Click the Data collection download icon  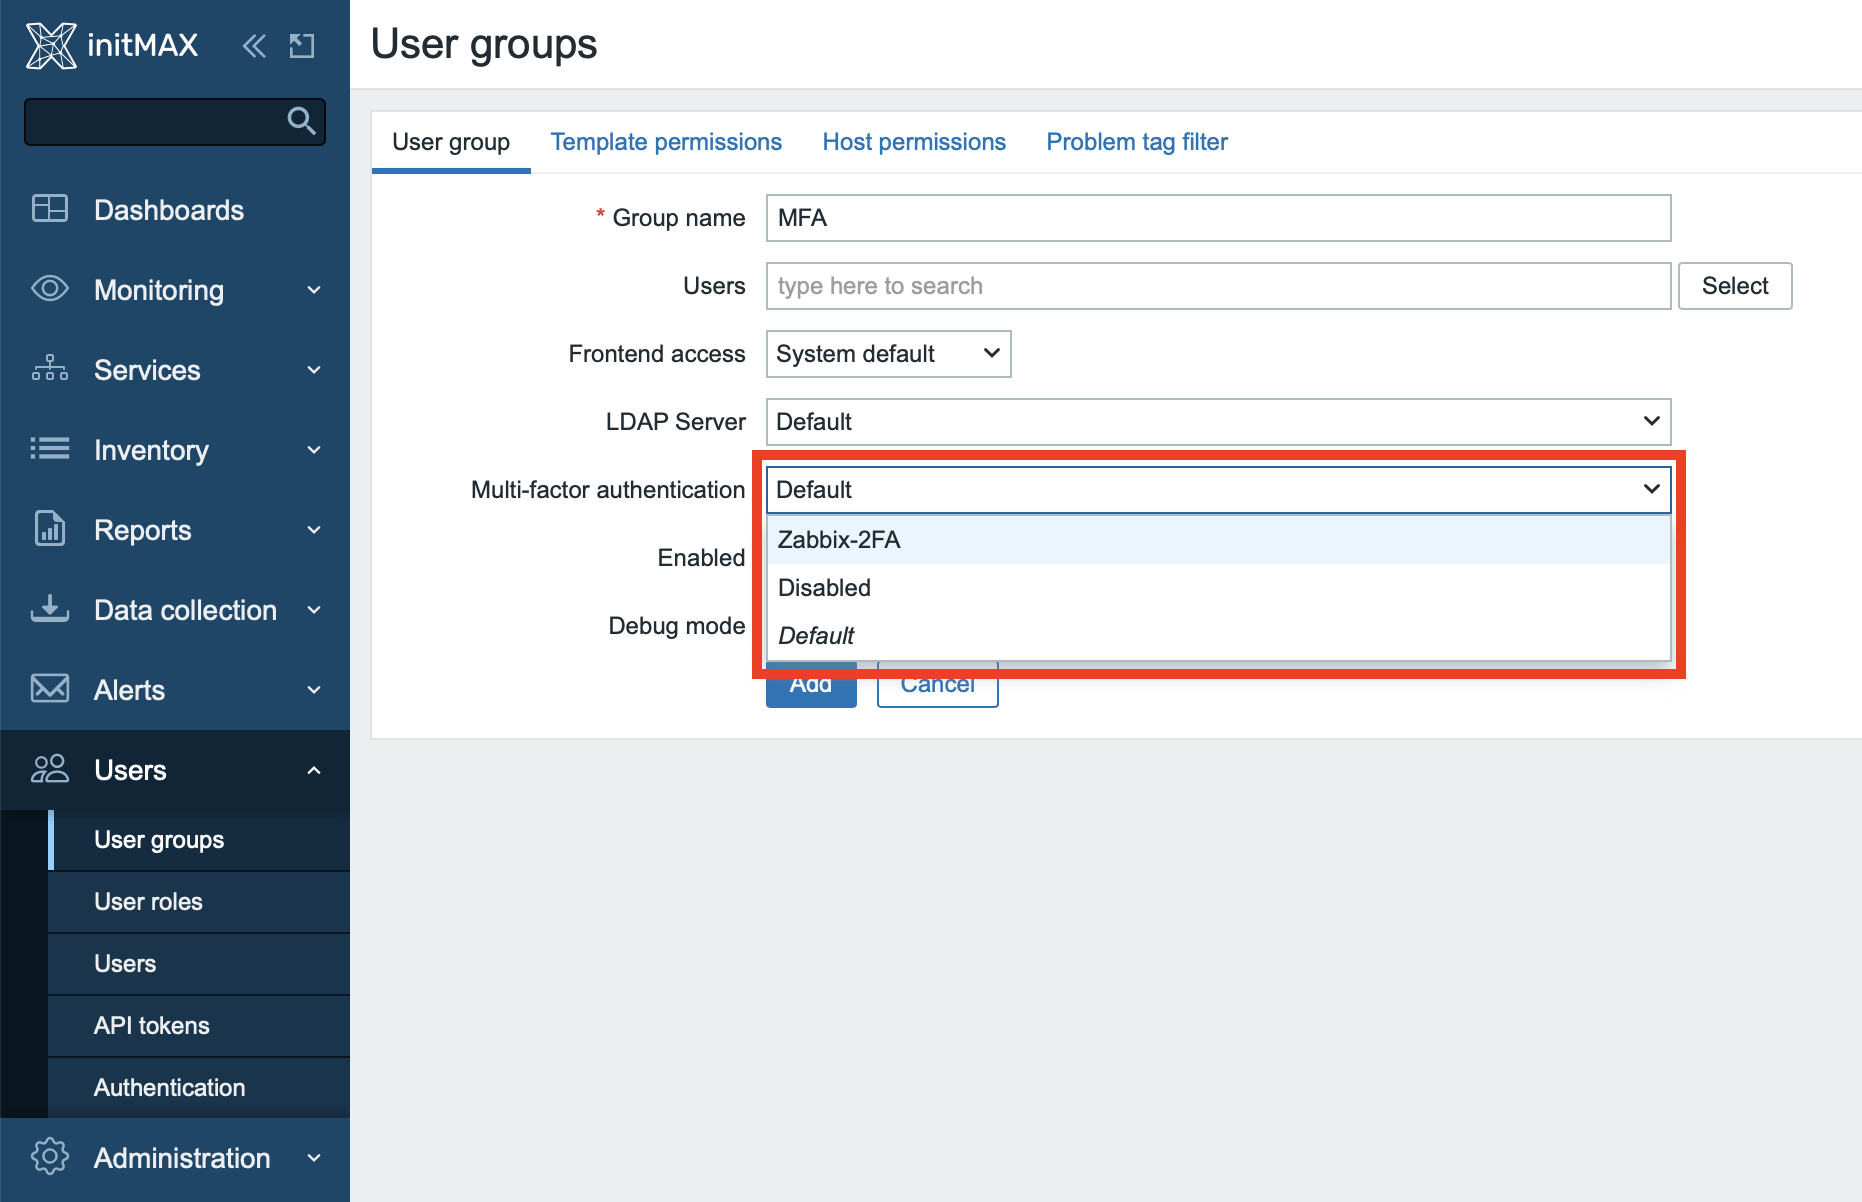tap(50, 609)
